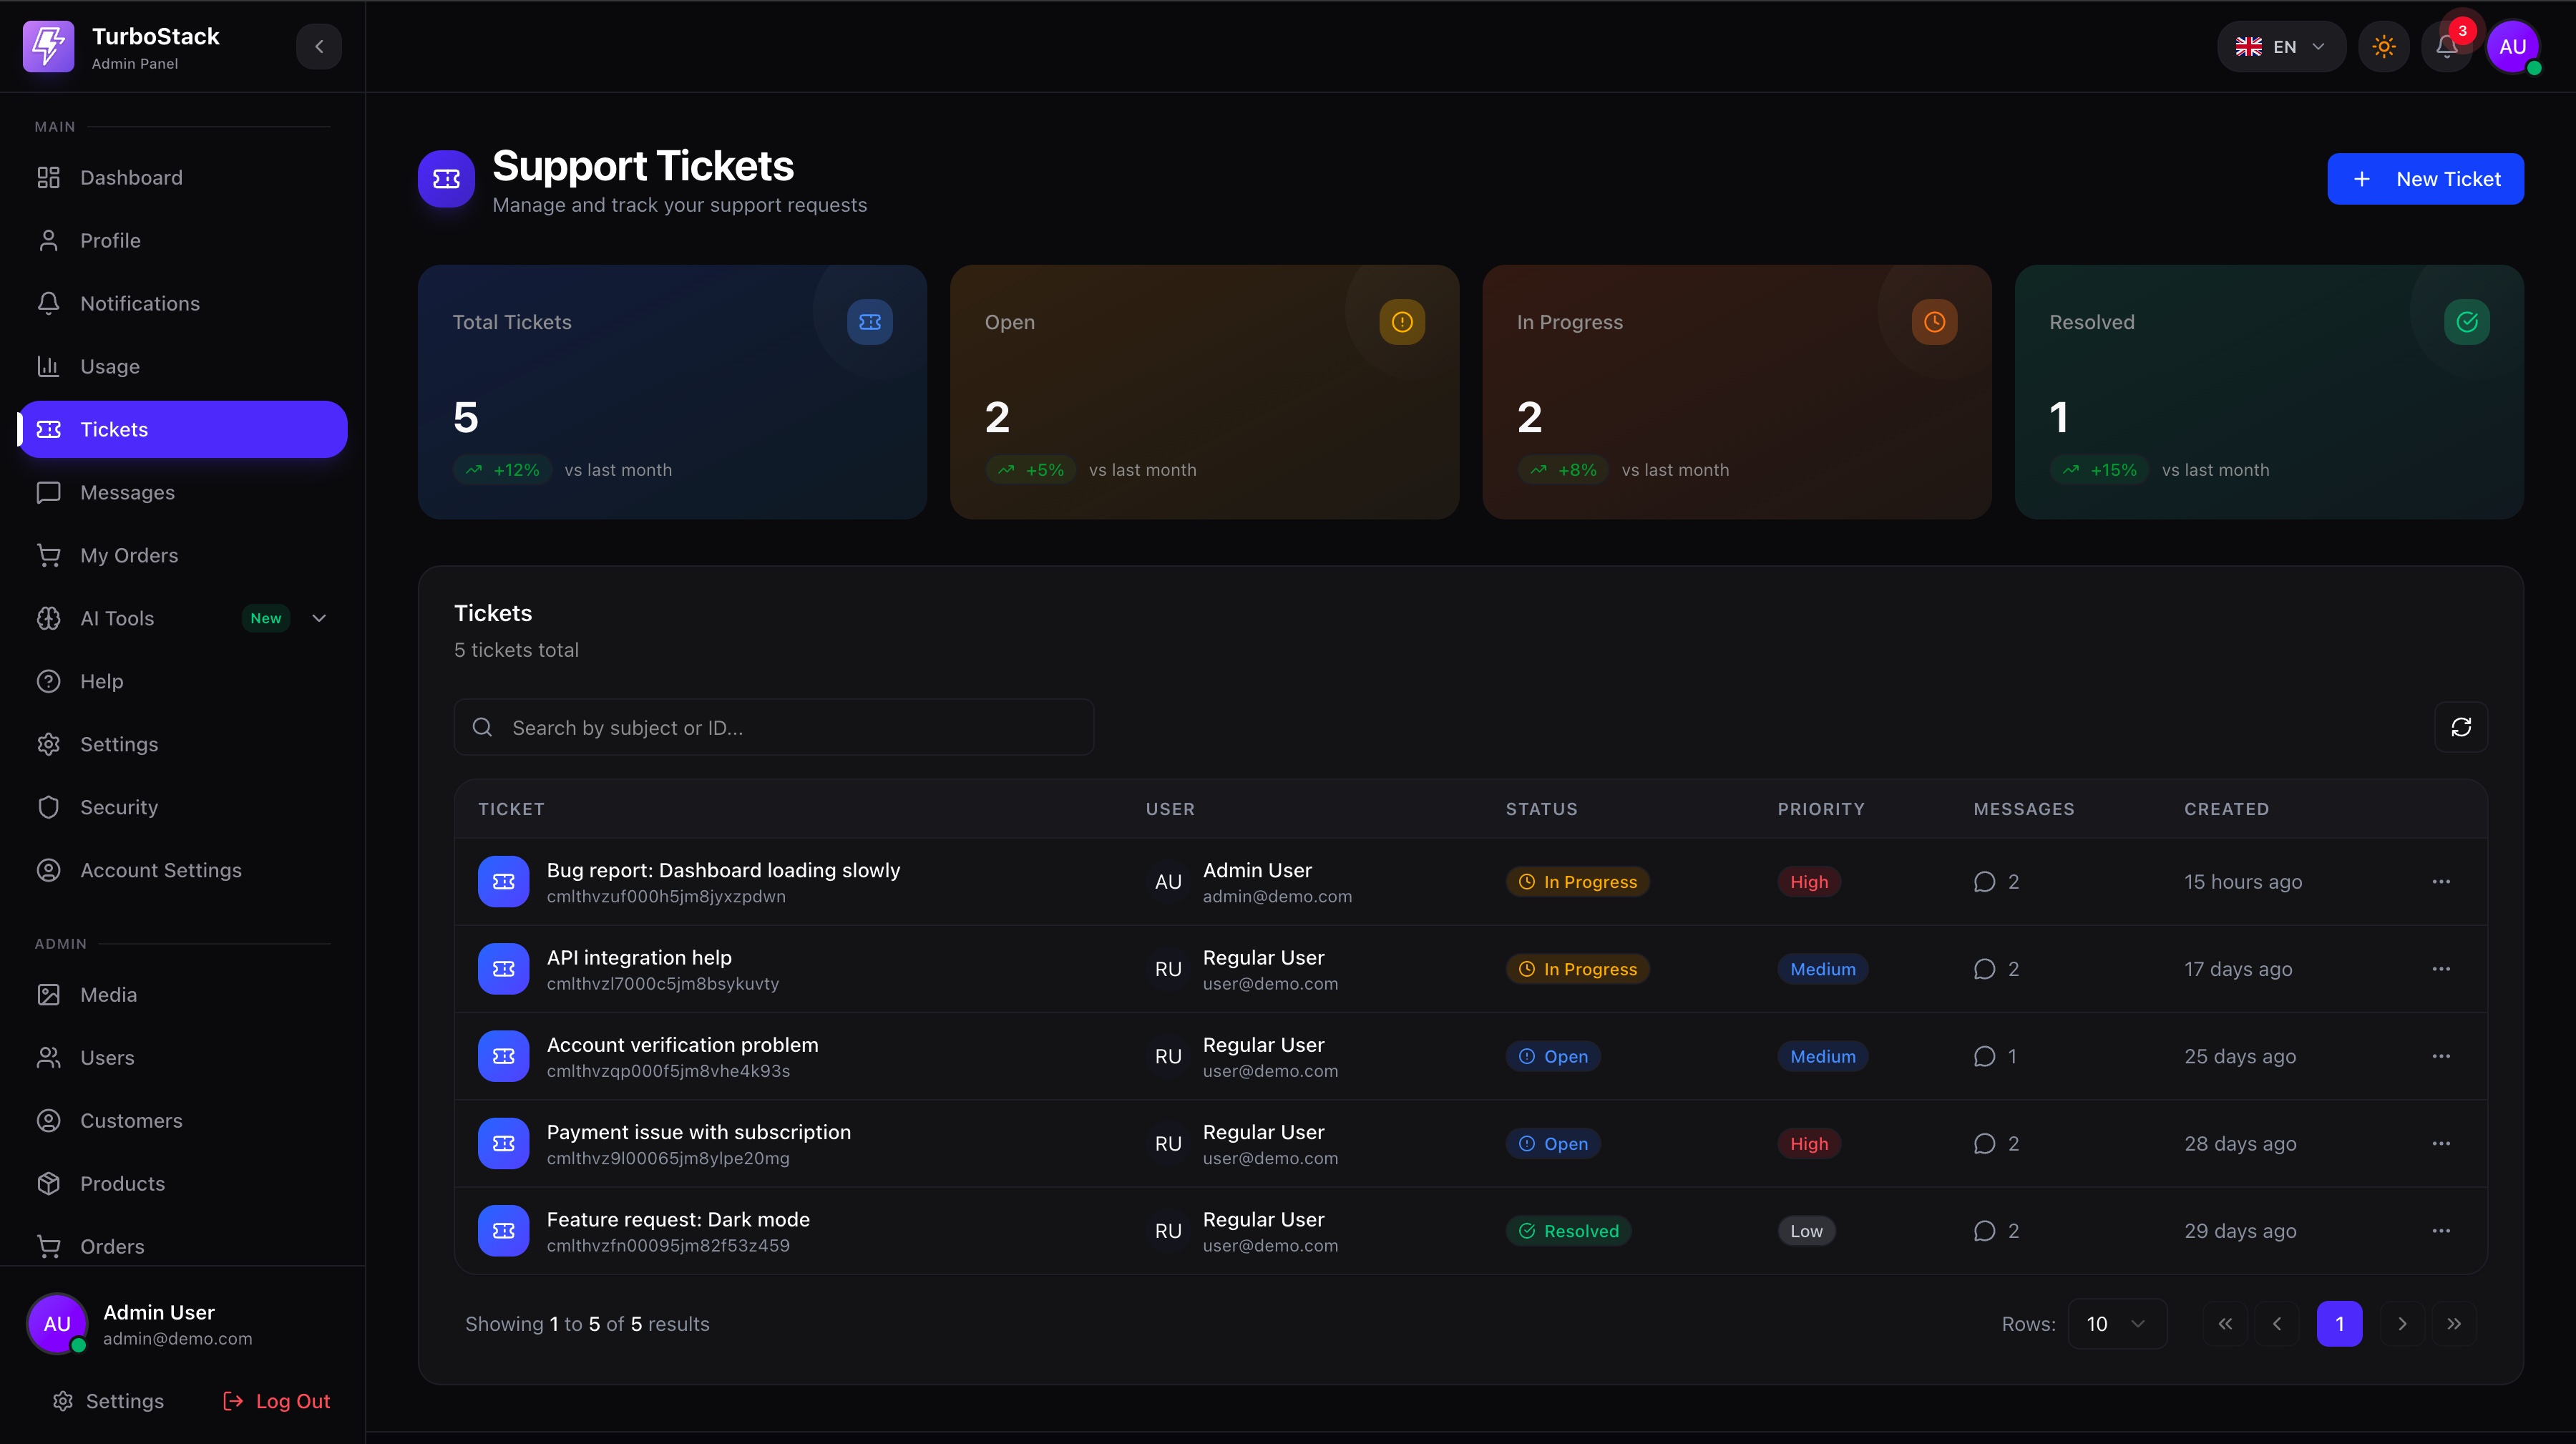The width and height of the screenshot is (2576, 1444).
Task: Click the New Ticket button
Action: tap(2424, 179)
